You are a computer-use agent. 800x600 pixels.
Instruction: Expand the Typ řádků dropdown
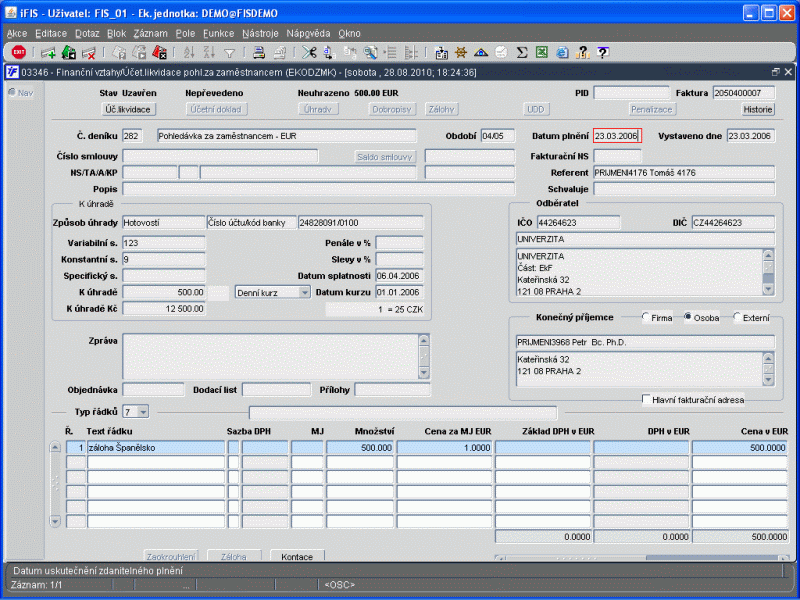click(x=143, y=411)
